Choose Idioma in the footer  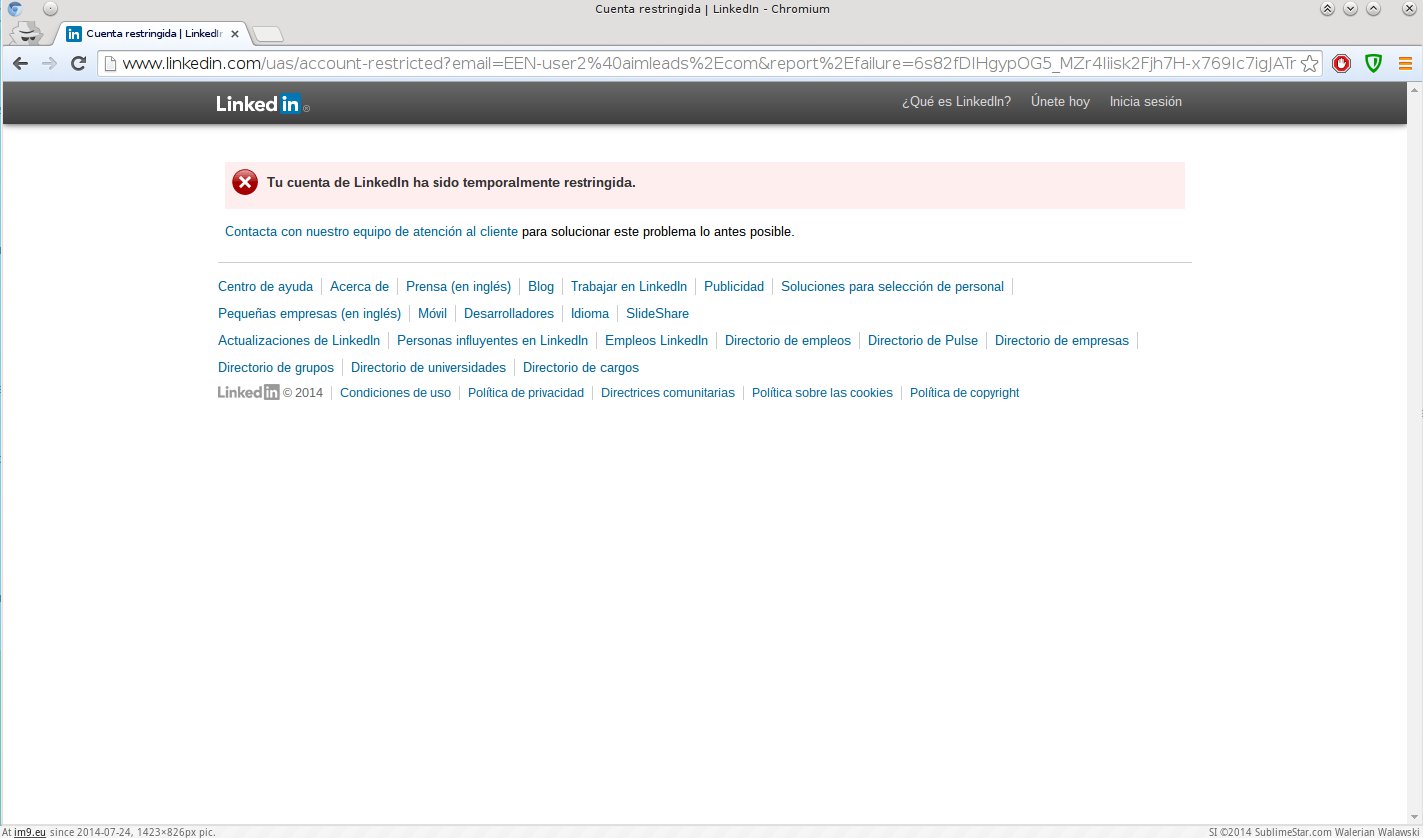pos(590,314)
